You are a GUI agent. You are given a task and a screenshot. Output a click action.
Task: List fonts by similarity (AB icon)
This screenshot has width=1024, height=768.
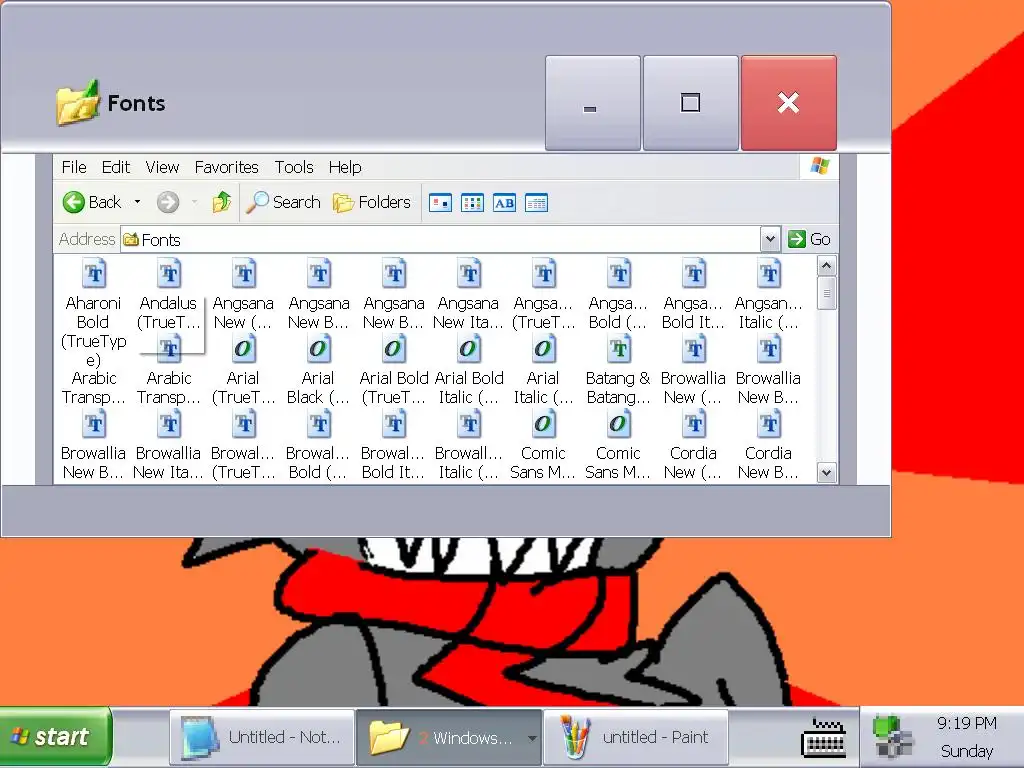(504, 203)
